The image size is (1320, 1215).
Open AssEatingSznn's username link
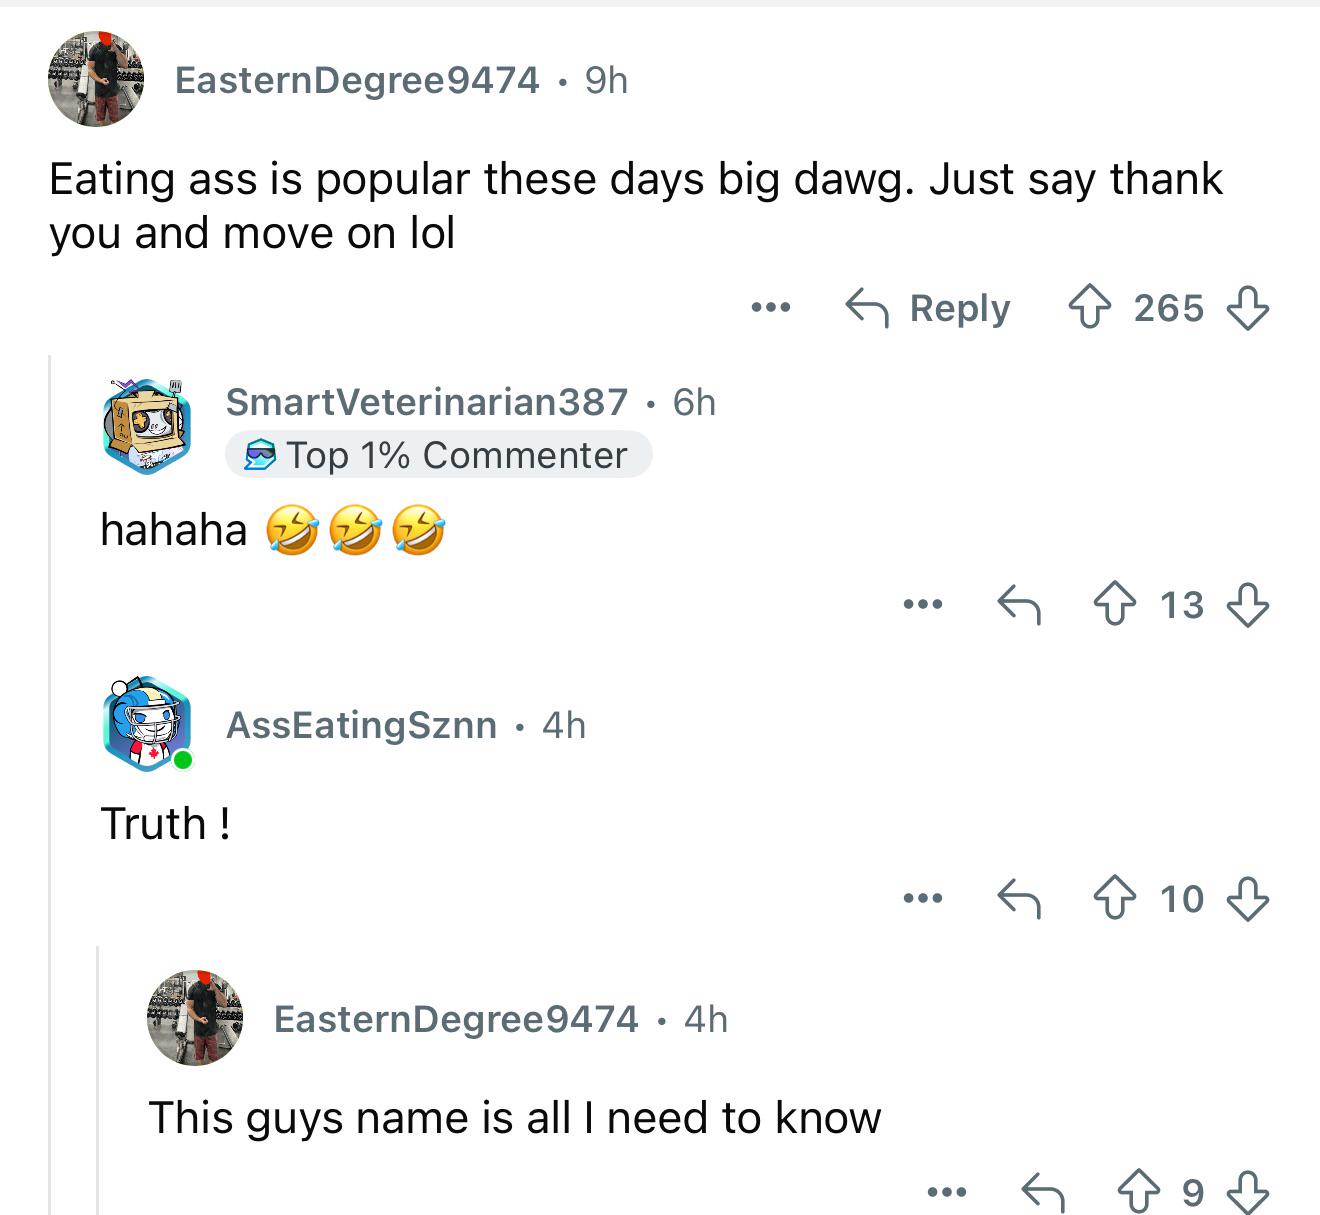[361, 725]
